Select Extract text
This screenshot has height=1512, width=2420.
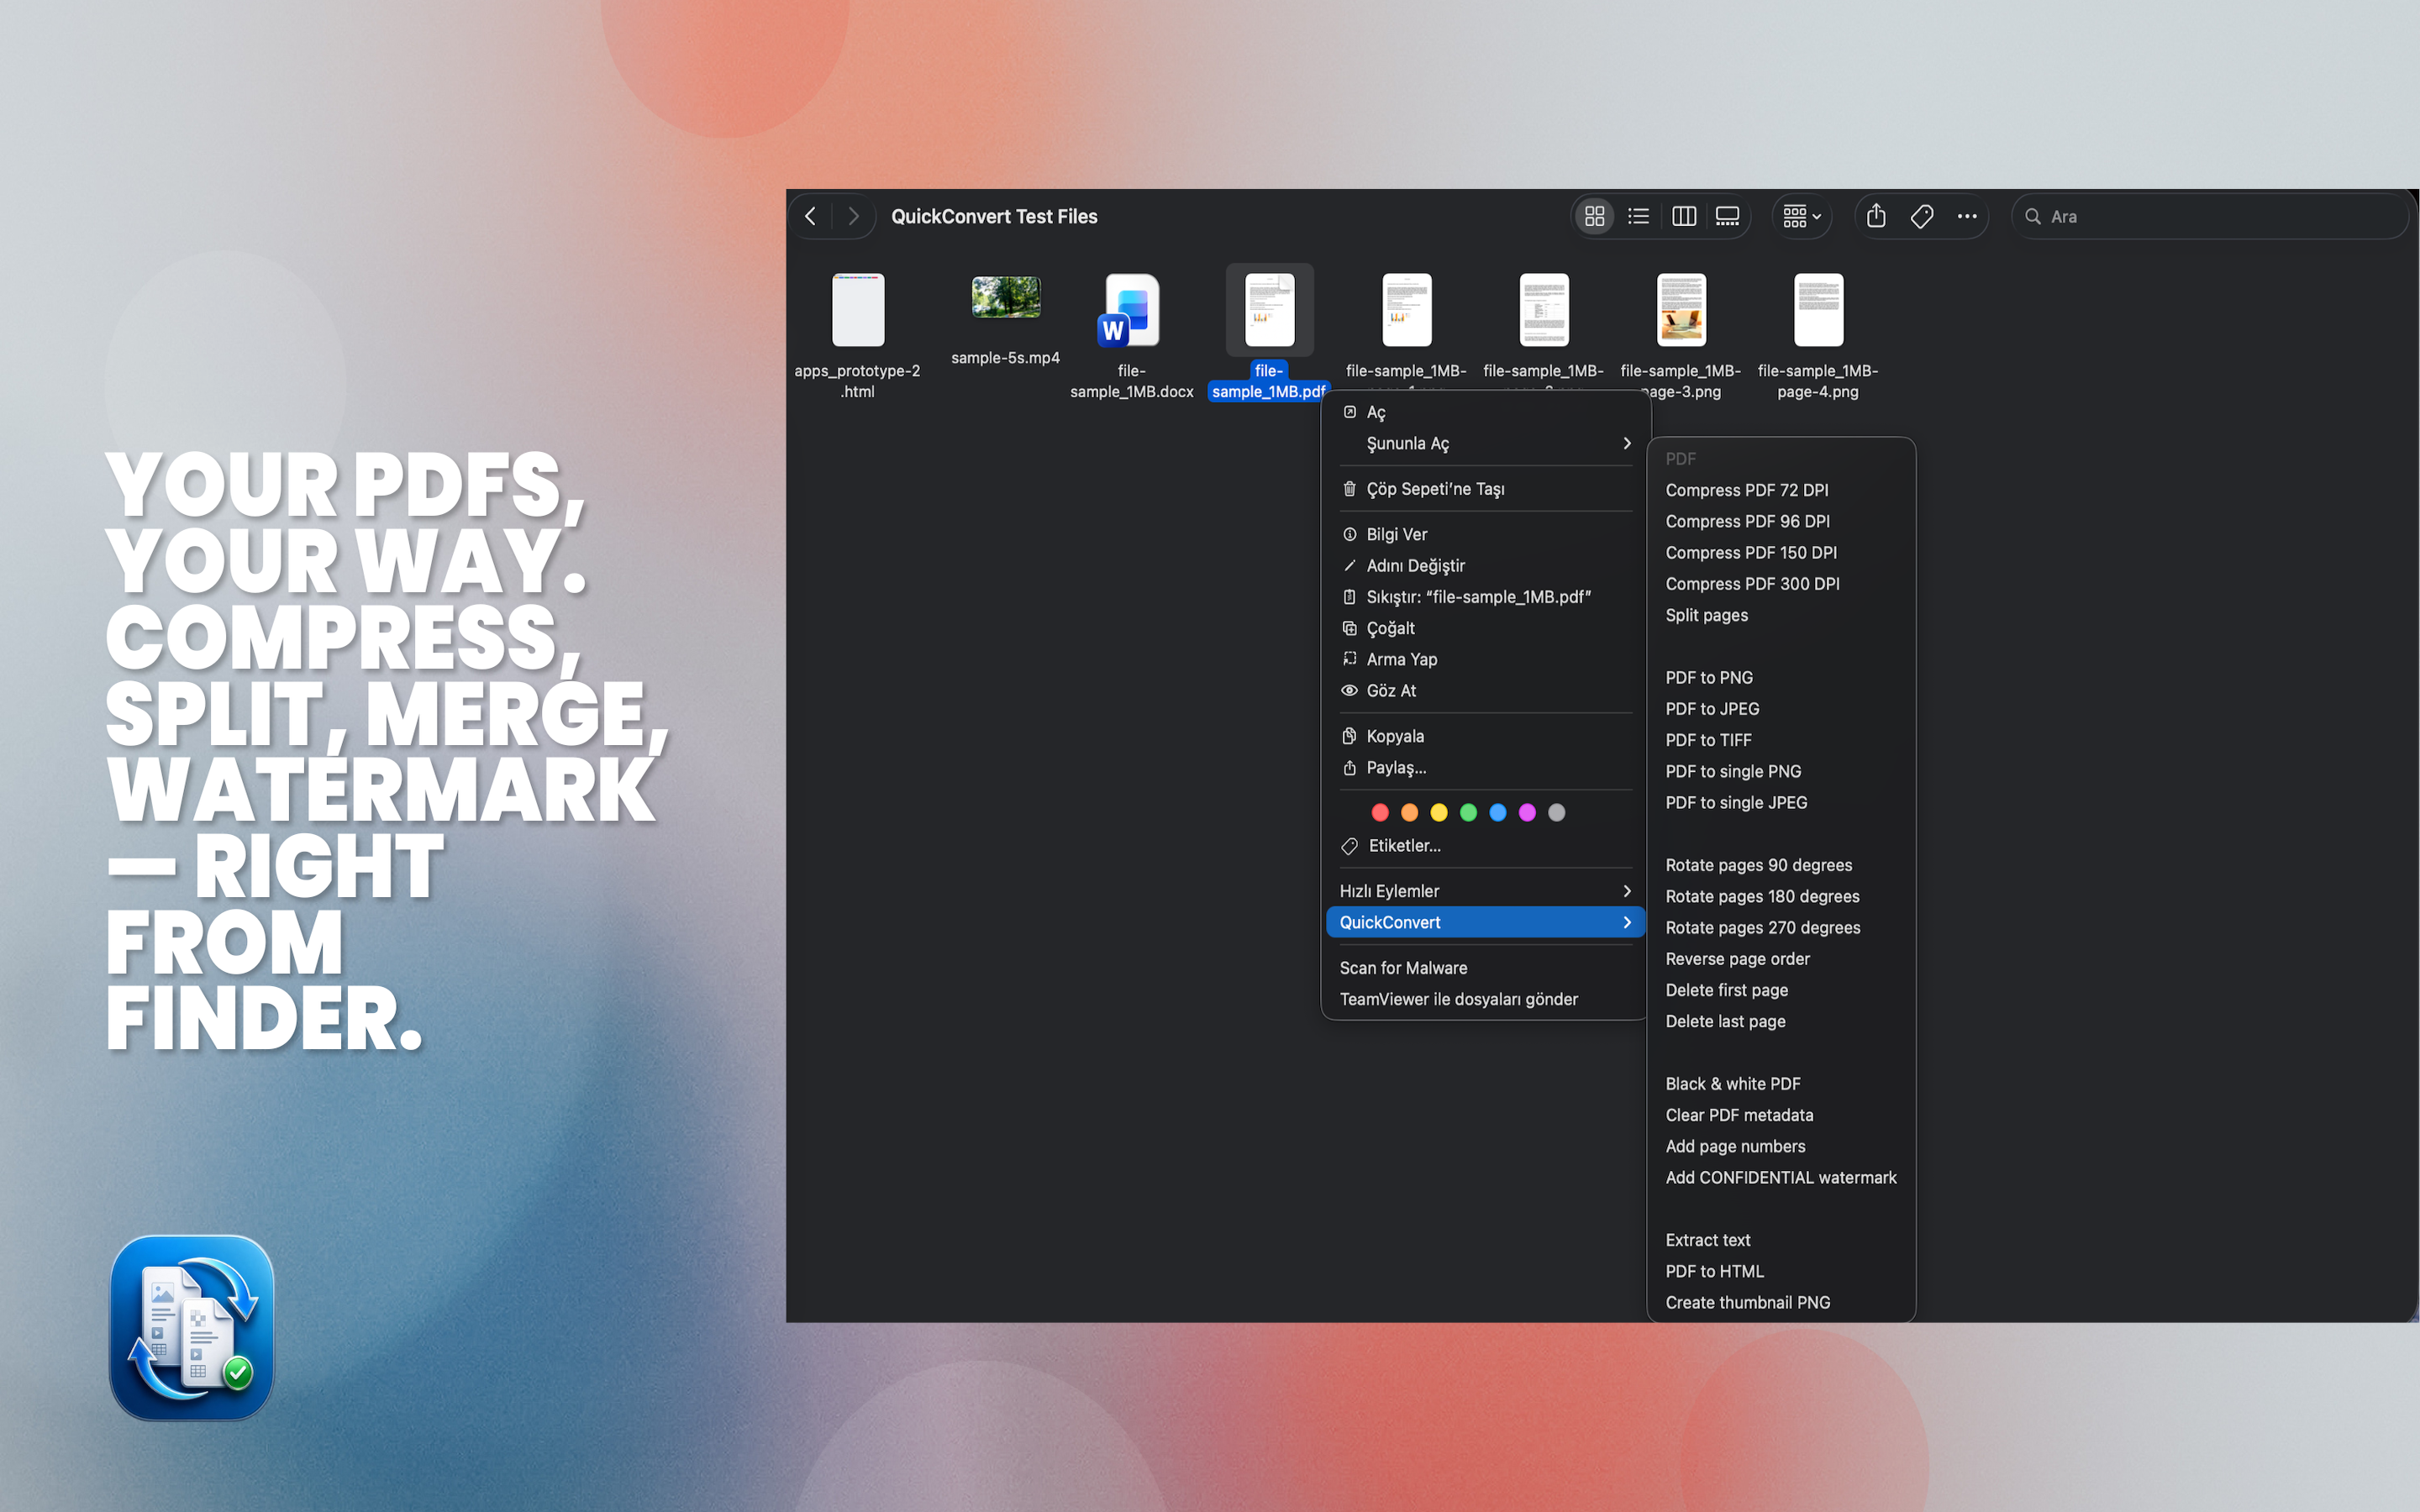point(1781,1240)
